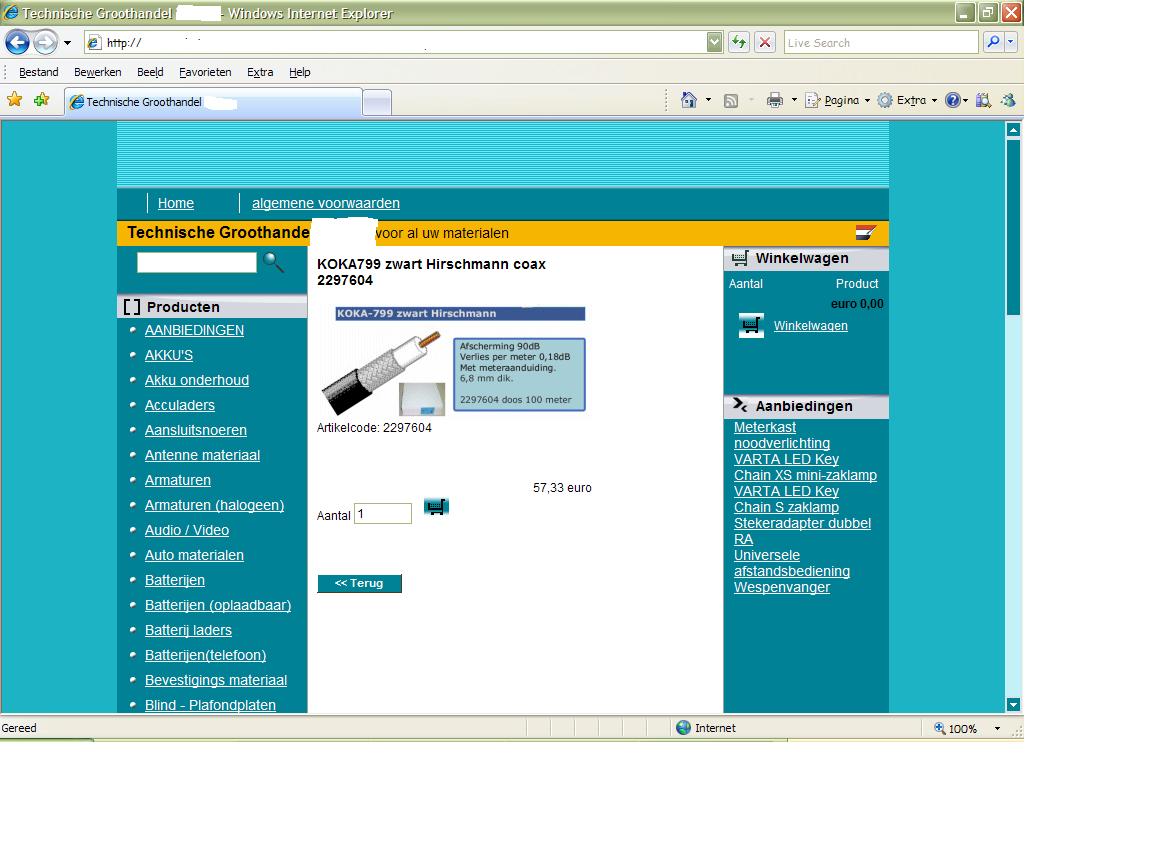Click the RSS feeds icon

730,101
